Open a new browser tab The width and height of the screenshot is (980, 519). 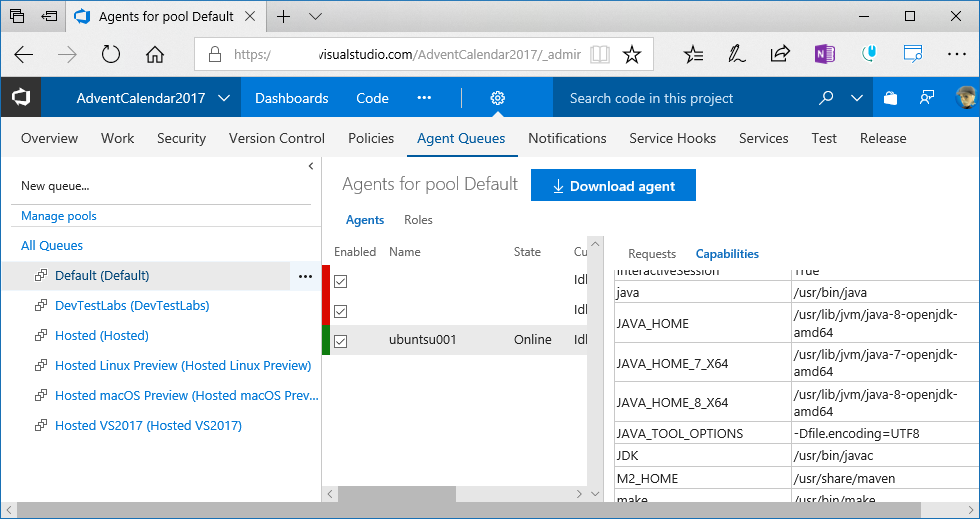coord(284,16)
